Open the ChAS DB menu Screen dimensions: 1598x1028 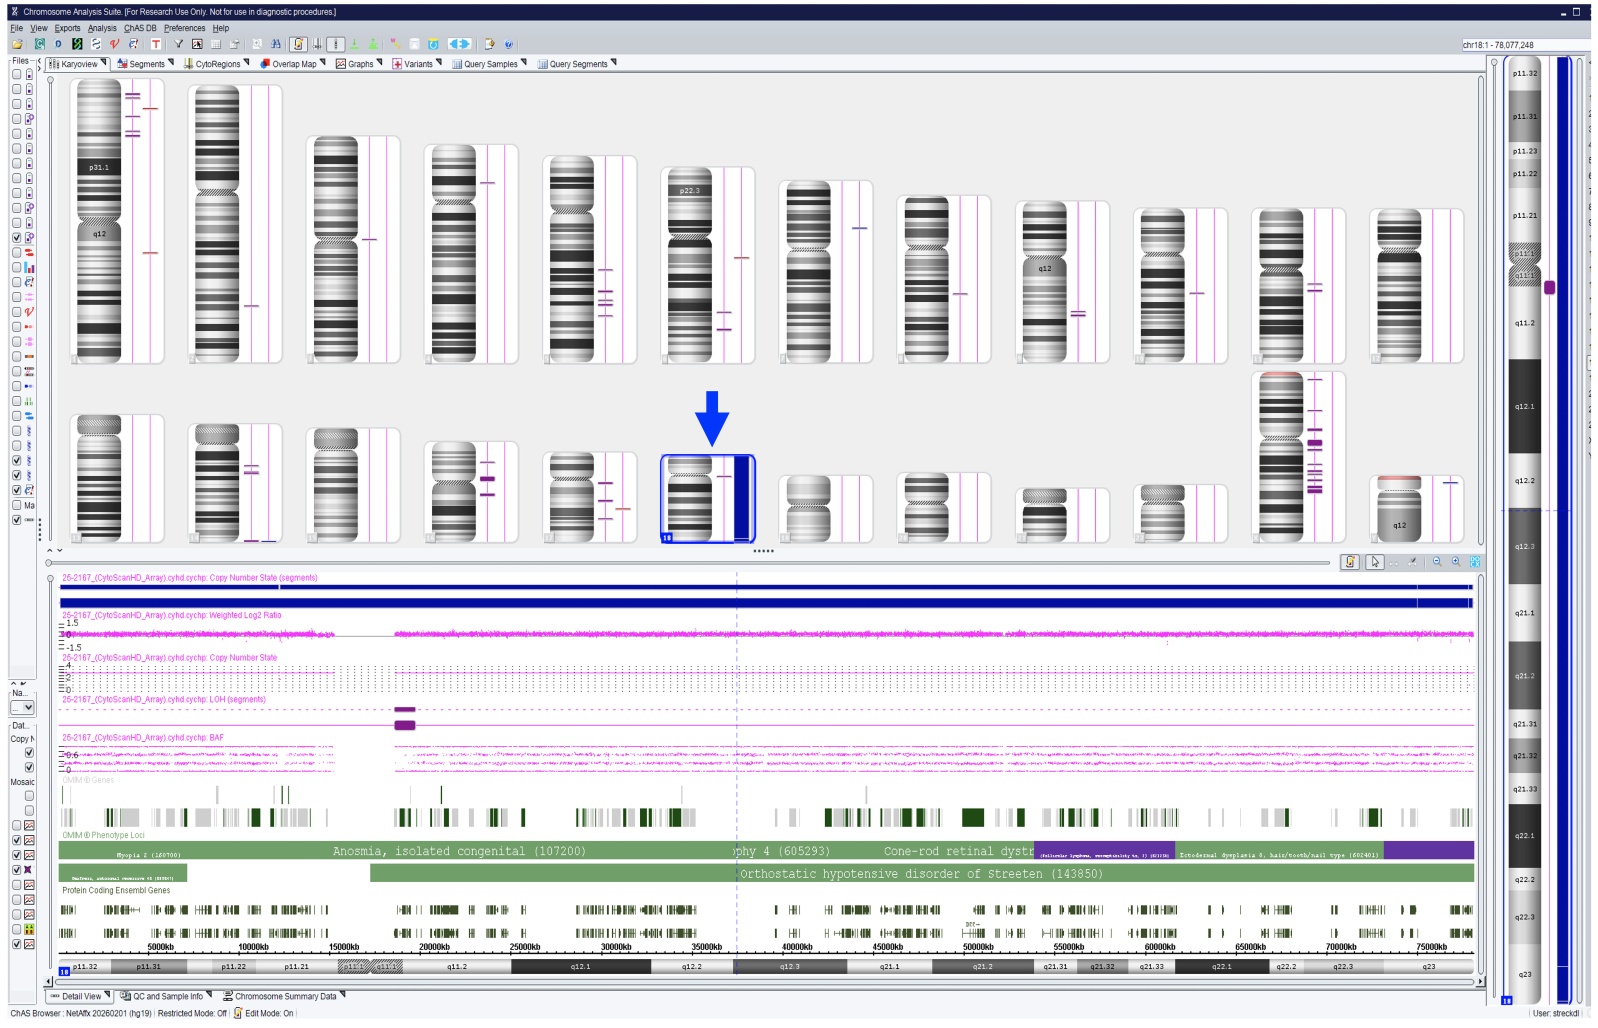[x=140, y=28]
